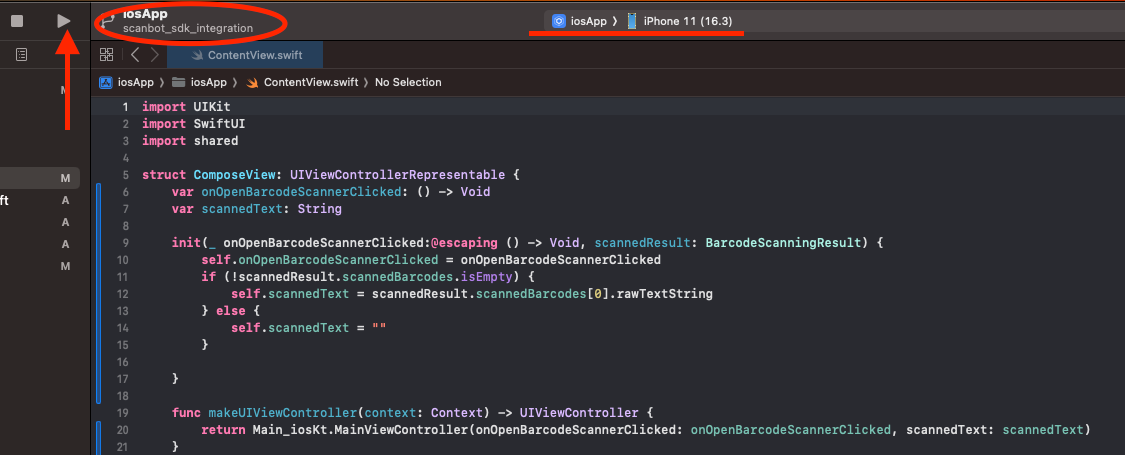This screenshot has width=1125, height=455.
Task: Click the Swift file icon in the jump bar
Action: (x=252, y=83)
